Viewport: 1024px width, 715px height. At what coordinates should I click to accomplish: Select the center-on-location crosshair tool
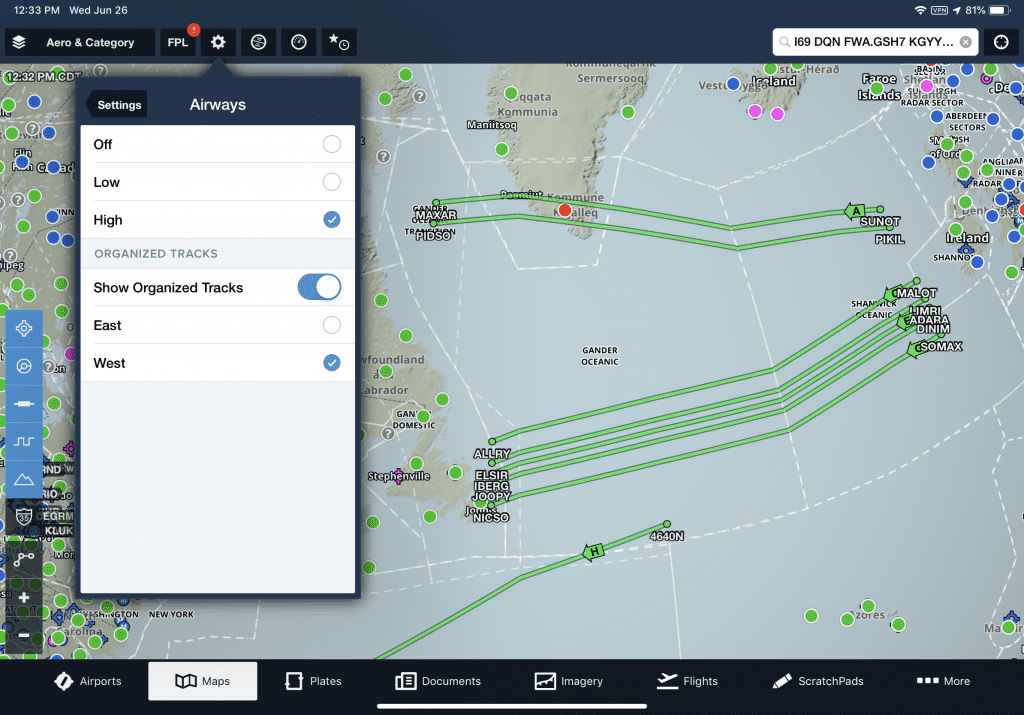pyautogui.click(x=24, y=328)
